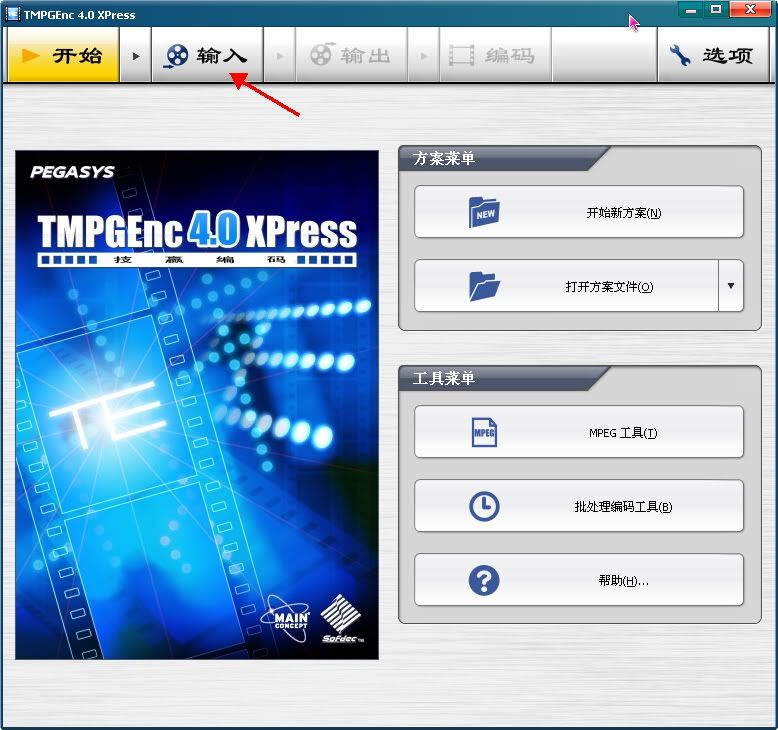
Task: Click the yellow 开始 (Start) tab
Action: point(63,55)
